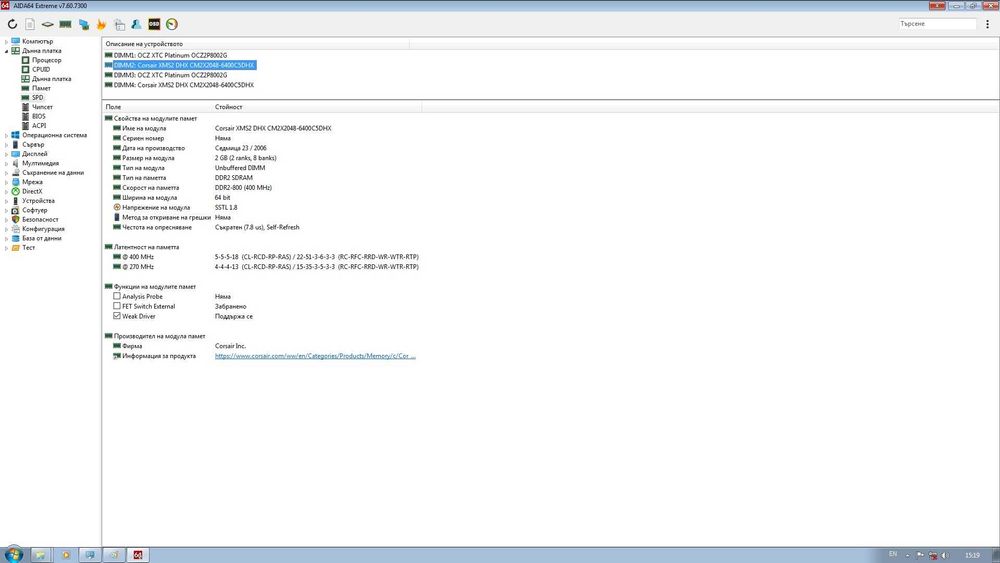Toggle the Weak Driver checkbox
This screenshot has height=563, width=1000.
pyautogui.click(x=117, y=316)
